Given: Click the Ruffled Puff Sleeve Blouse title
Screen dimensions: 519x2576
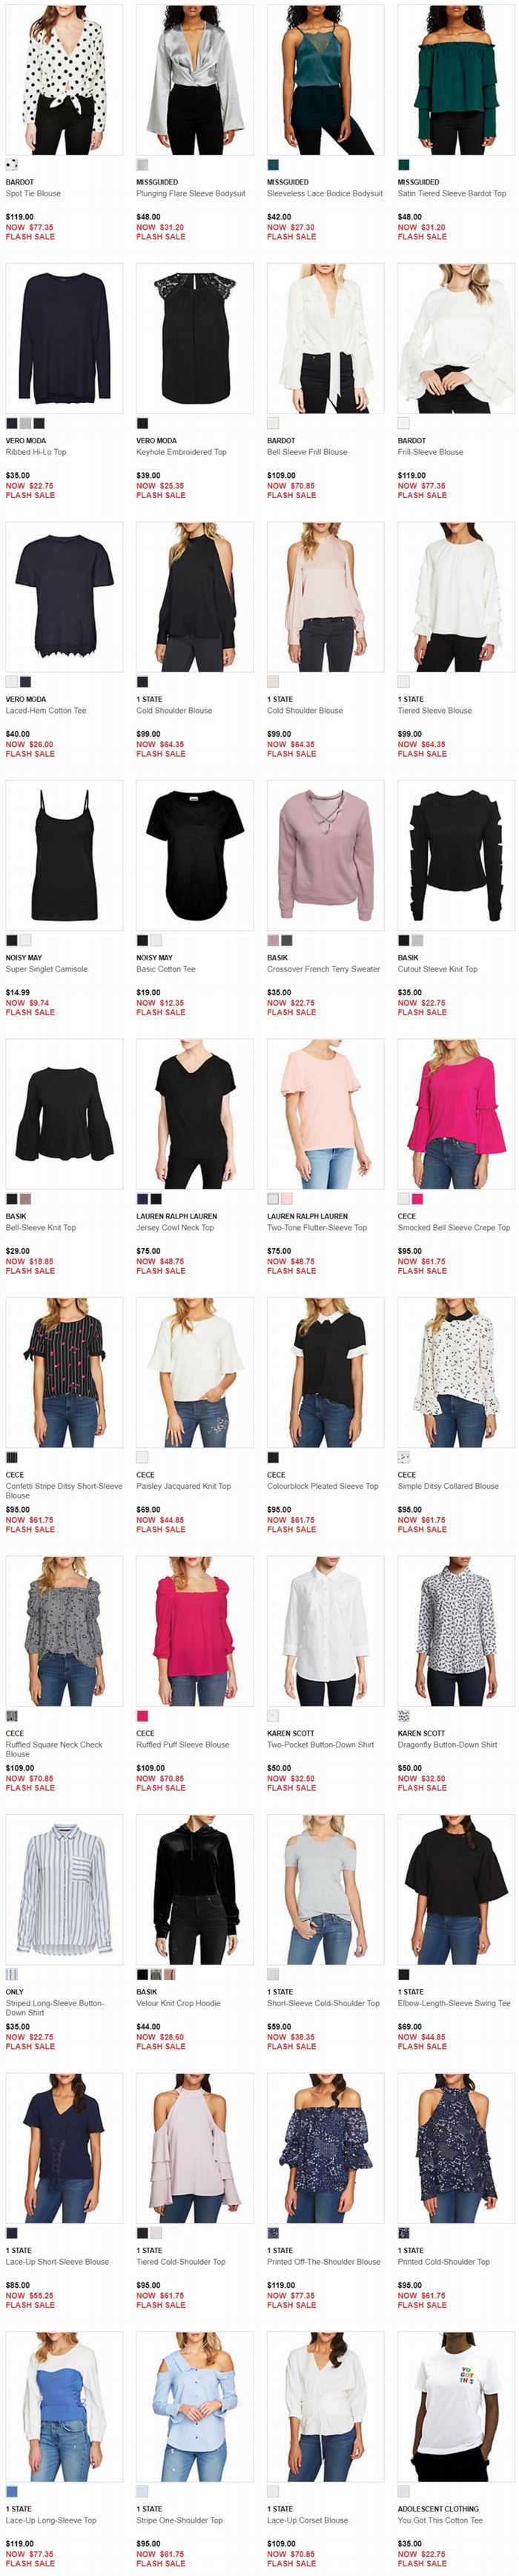Looking at the screenshot, I should (x=182, y=1745).
